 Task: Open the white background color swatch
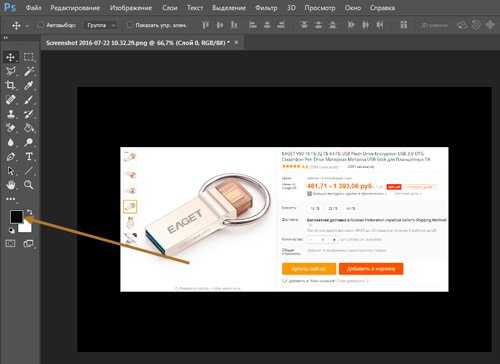[26, 228]
